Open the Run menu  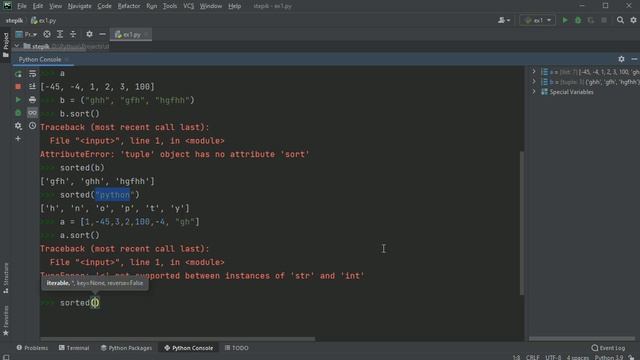[x=152, y=6]
